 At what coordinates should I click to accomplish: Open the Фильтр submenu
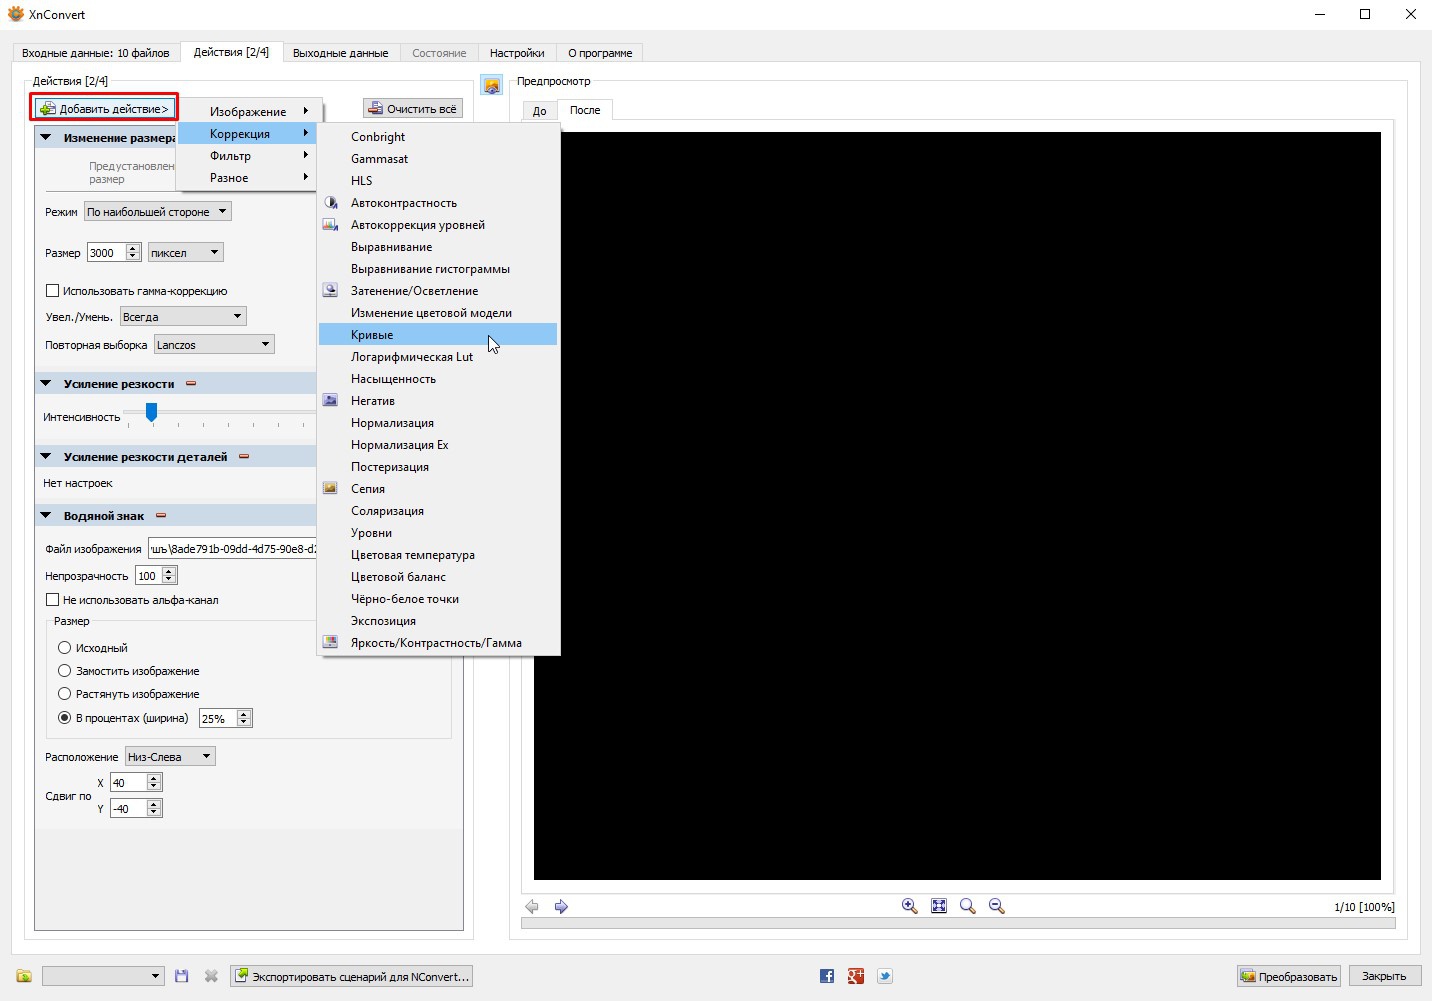point(247,155)
